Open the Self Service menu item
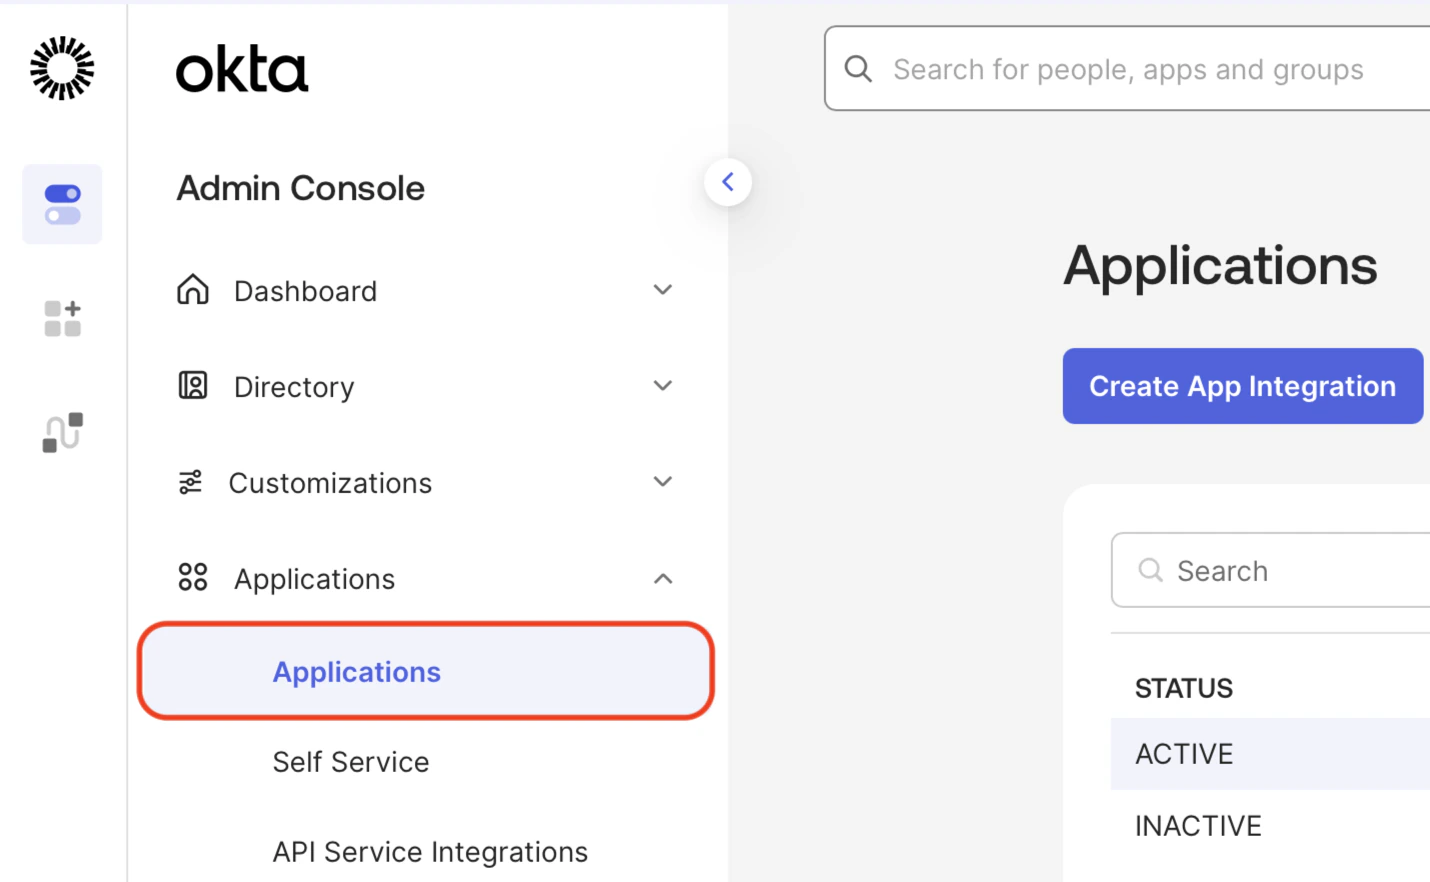The image size is (1430, 882). tap(350, 761)
